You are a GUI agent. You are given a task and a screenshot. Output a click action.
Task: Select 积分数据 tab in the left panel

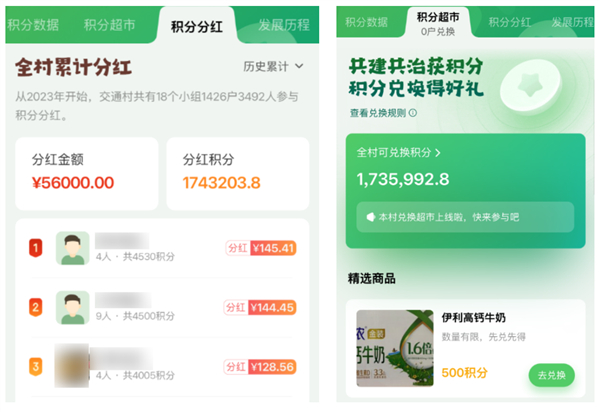(x=33, y=23)
